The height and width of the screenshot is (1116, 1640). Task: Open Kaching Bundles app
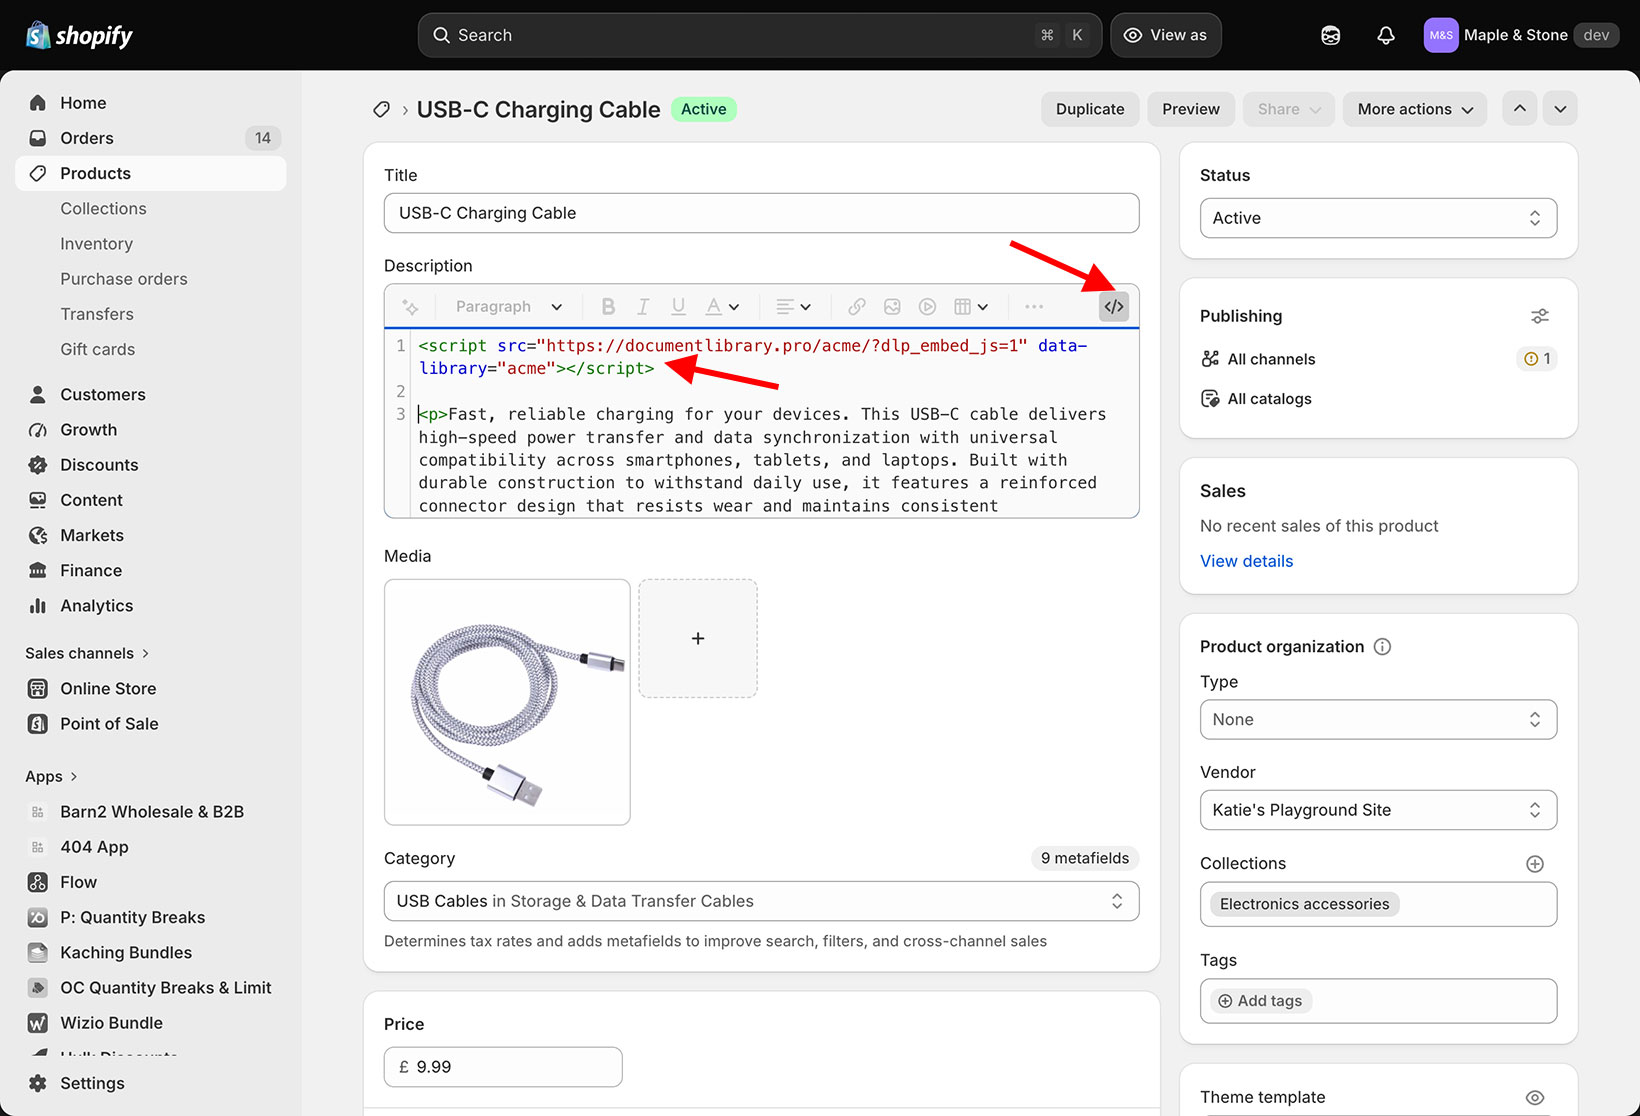150,953
